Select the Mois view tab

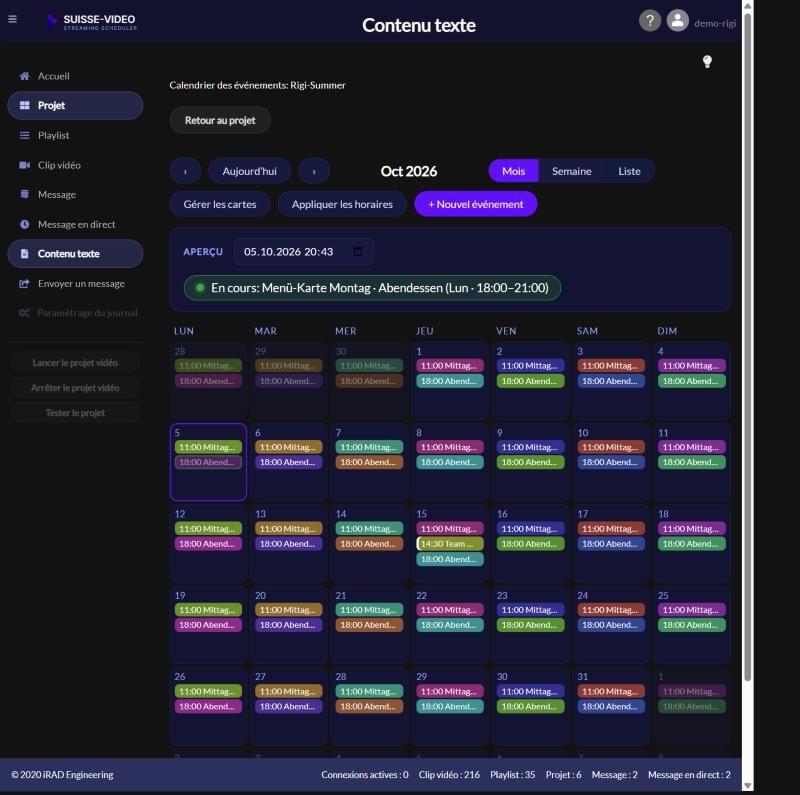[x=513, y=171]
